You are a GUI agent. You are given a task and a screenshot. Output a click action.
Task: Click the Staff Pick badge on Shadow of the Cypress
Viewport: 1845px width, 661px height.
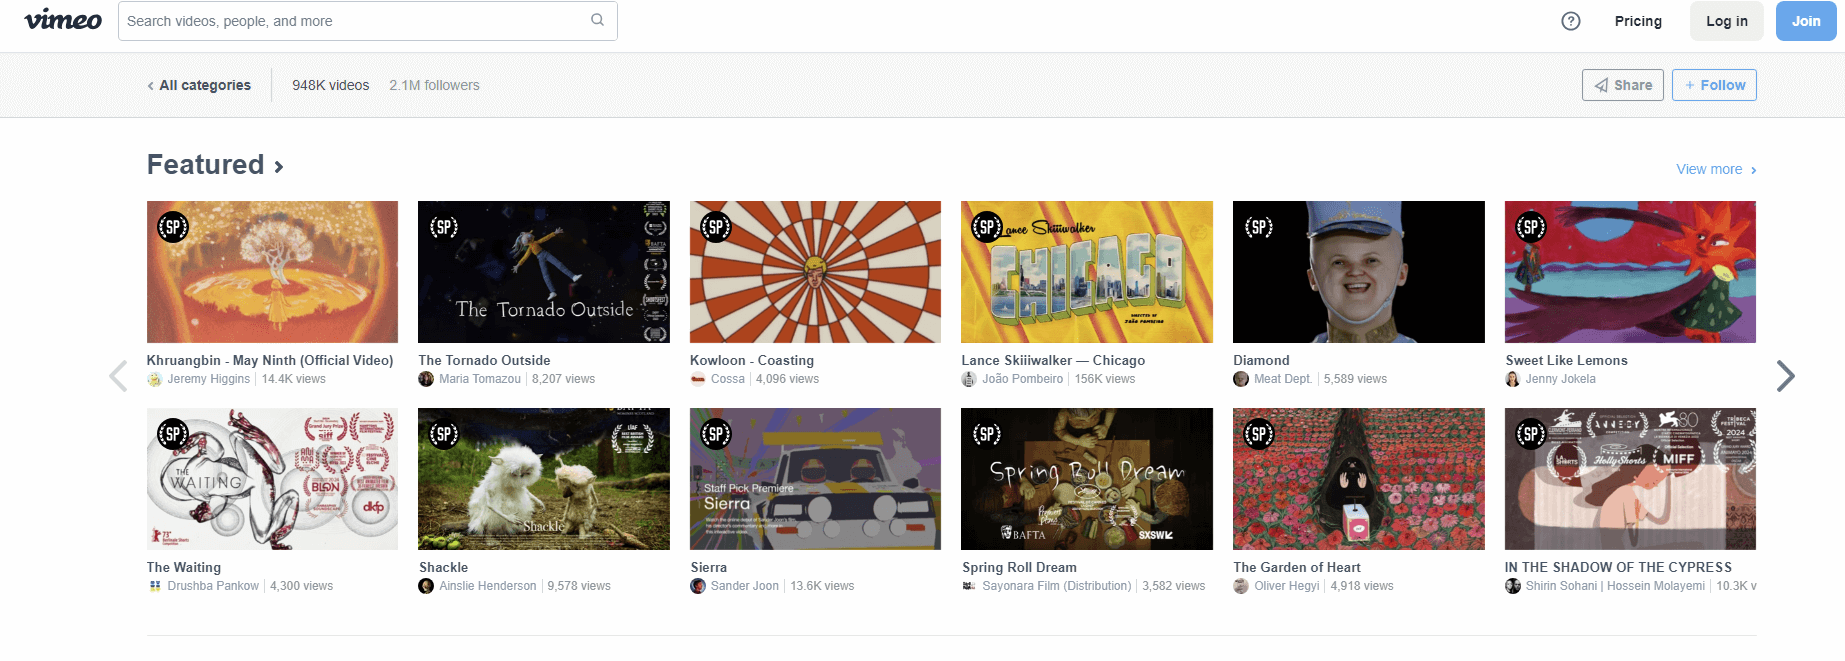[1531, 434]
